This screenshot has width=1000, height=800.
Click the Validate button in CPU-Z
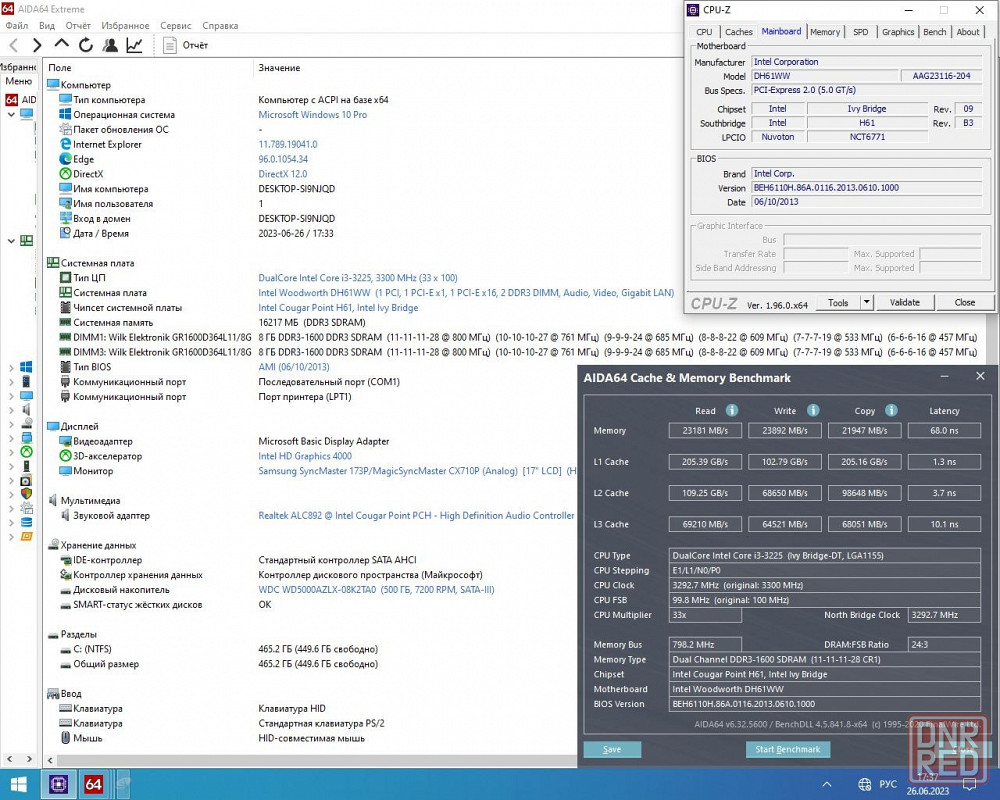point(904,302)
